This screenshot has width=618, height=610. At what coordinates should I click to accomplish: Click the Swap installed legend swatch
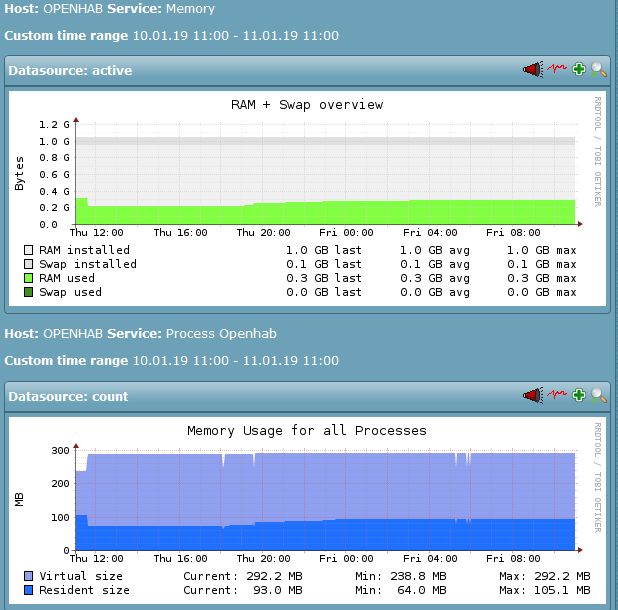click(x=29, y=264)
